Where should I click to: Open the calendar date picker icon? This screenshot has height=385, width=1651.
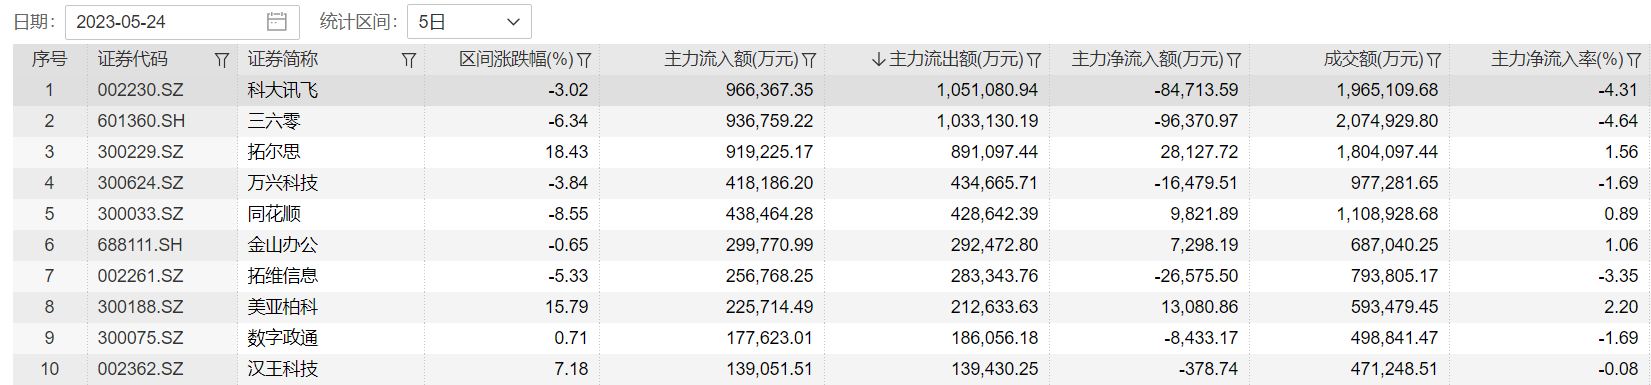tap(277, 21)
